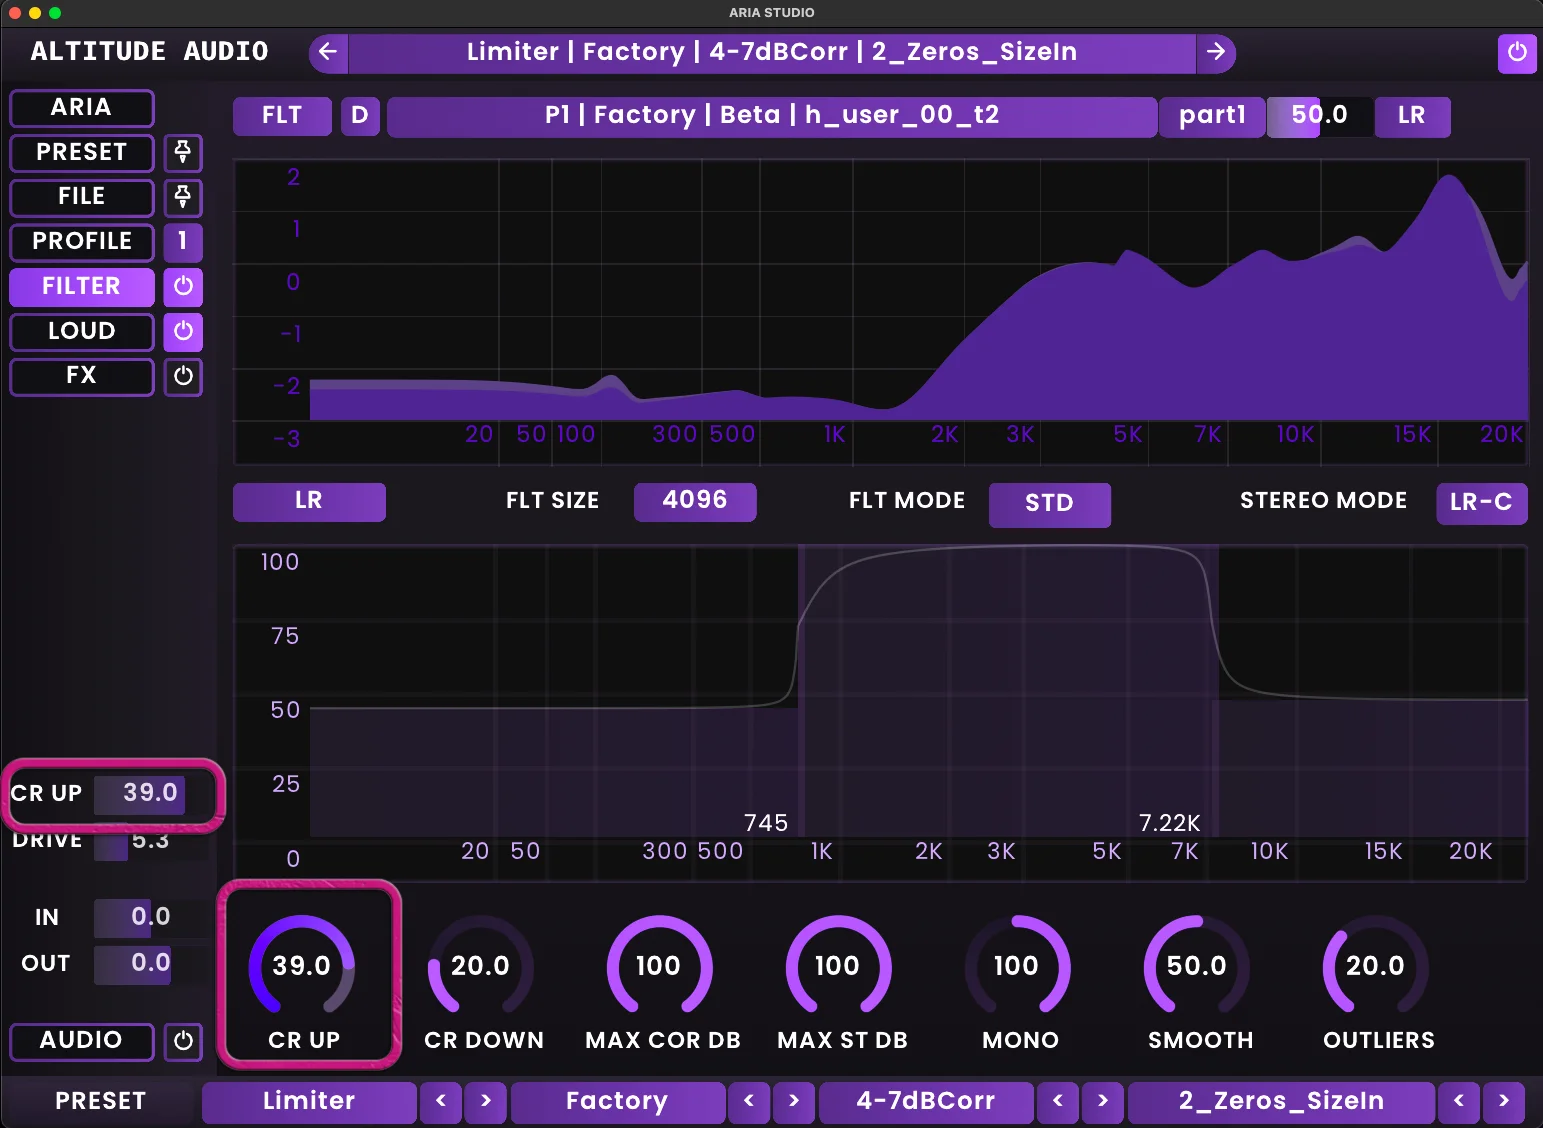
Task: Click the D icon beside FLT
Action: (x=360, y=116)
